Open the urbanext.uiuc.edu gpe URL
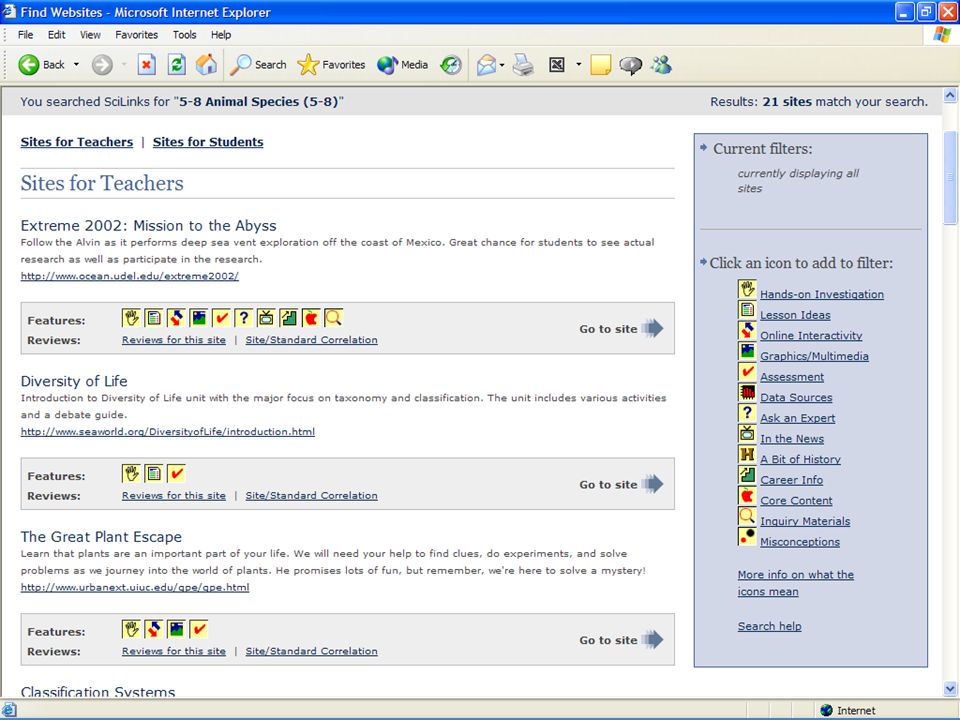960x720 pixels. [x=135, y=587]
